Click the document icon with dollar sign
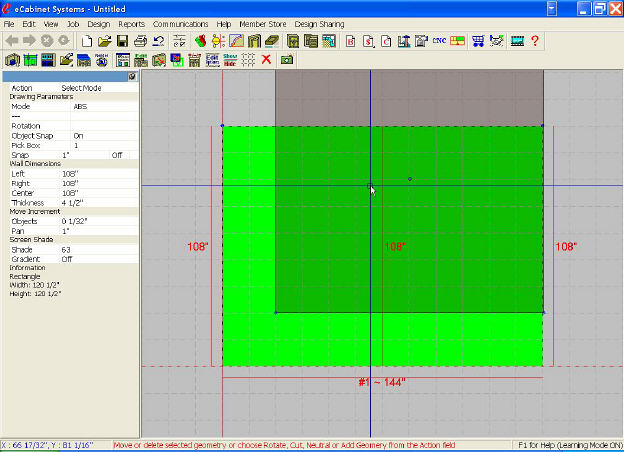This screenshot has width=624, height=452. click(x=369, y=41)
